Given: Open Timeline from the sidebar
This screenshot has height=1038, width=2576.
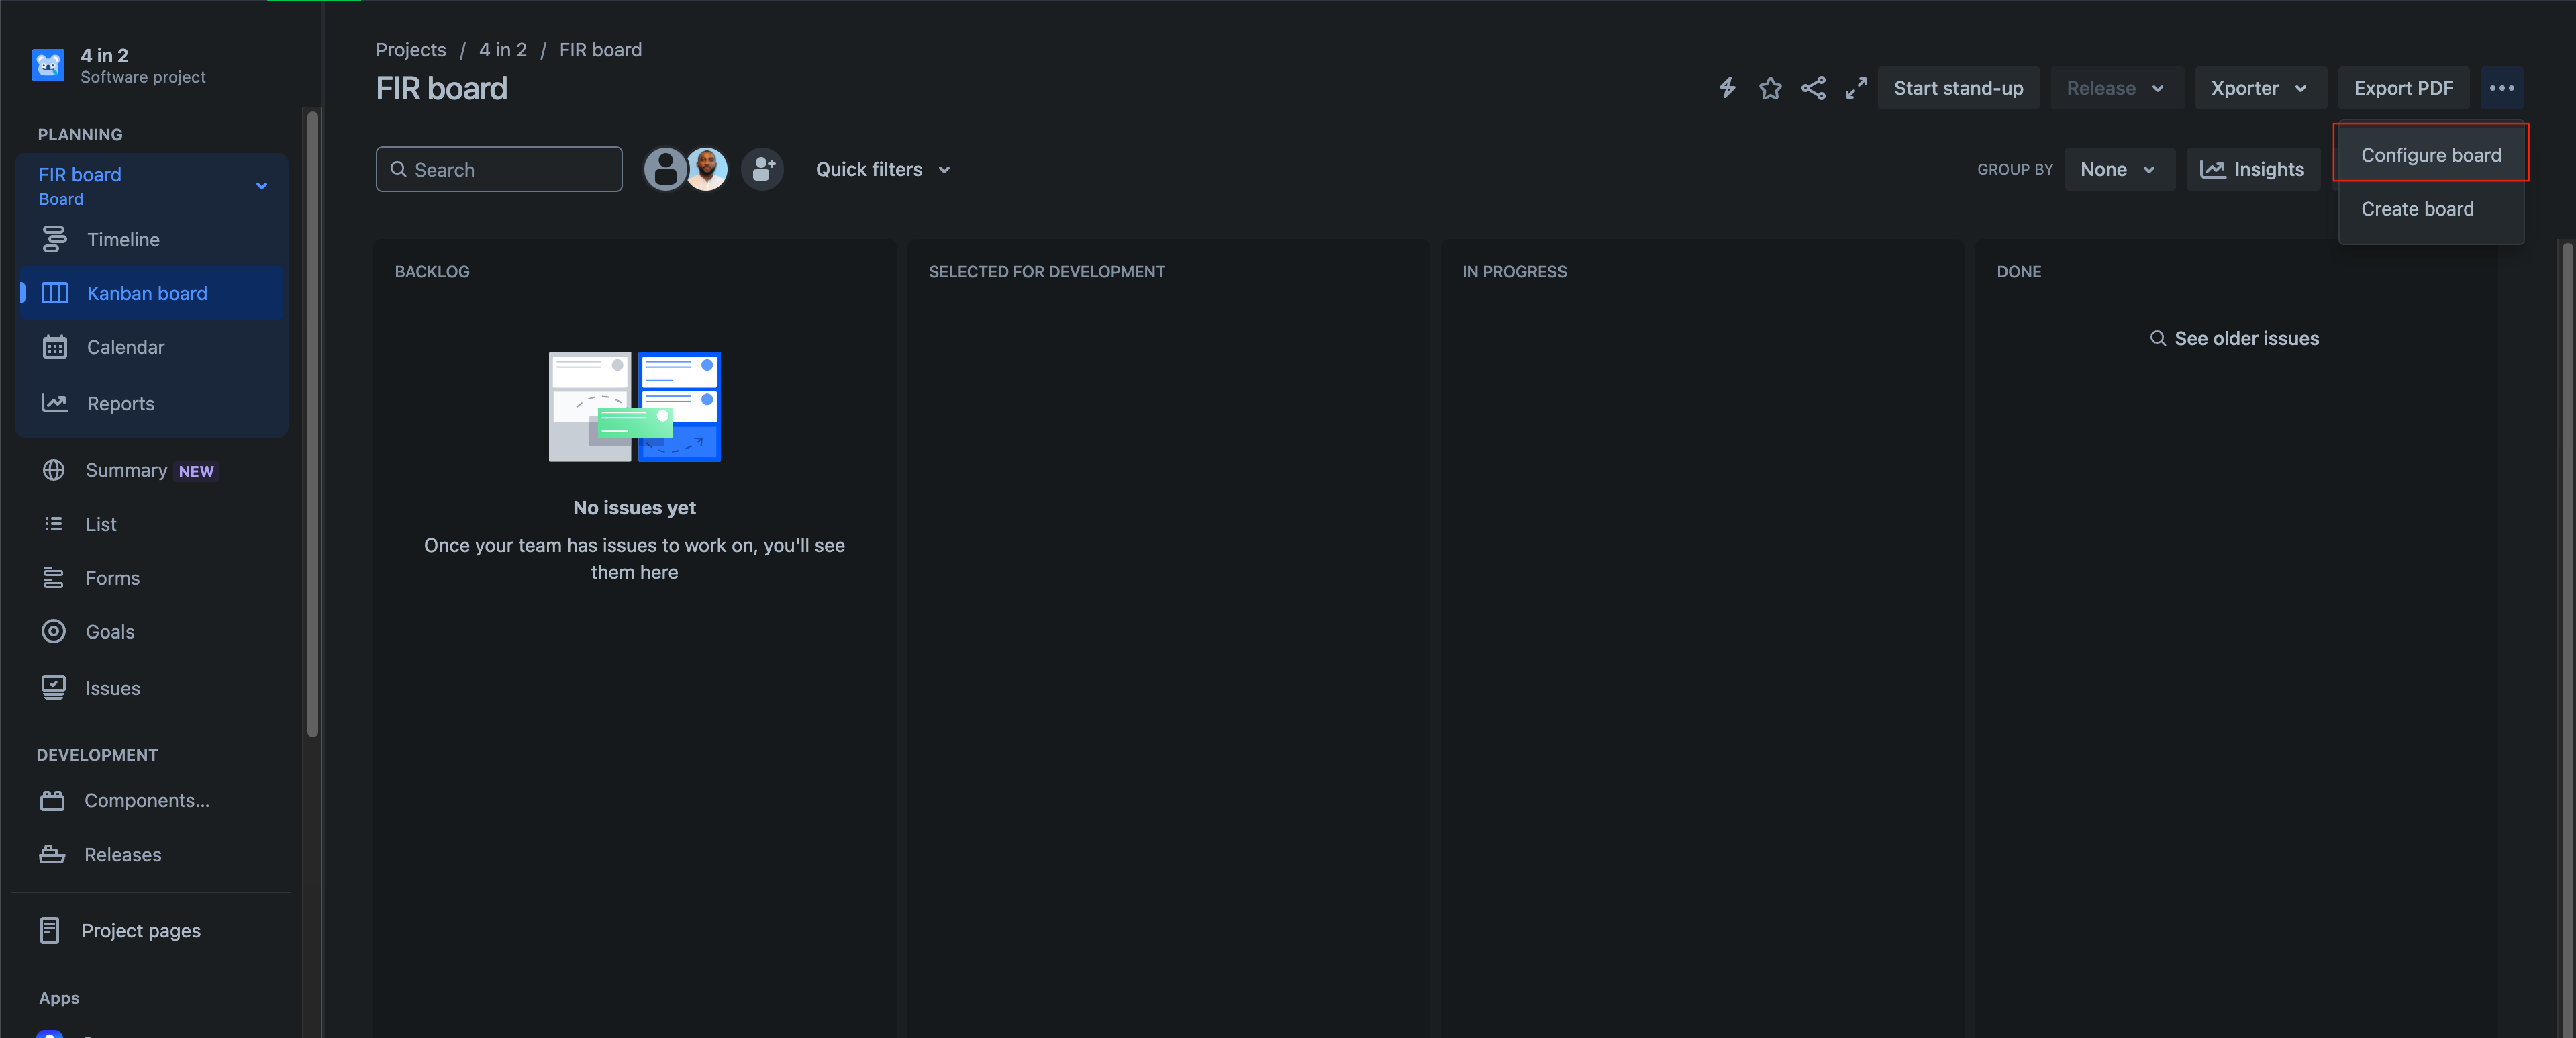Looking at the screenshot, I should click(x=122, y=240).
